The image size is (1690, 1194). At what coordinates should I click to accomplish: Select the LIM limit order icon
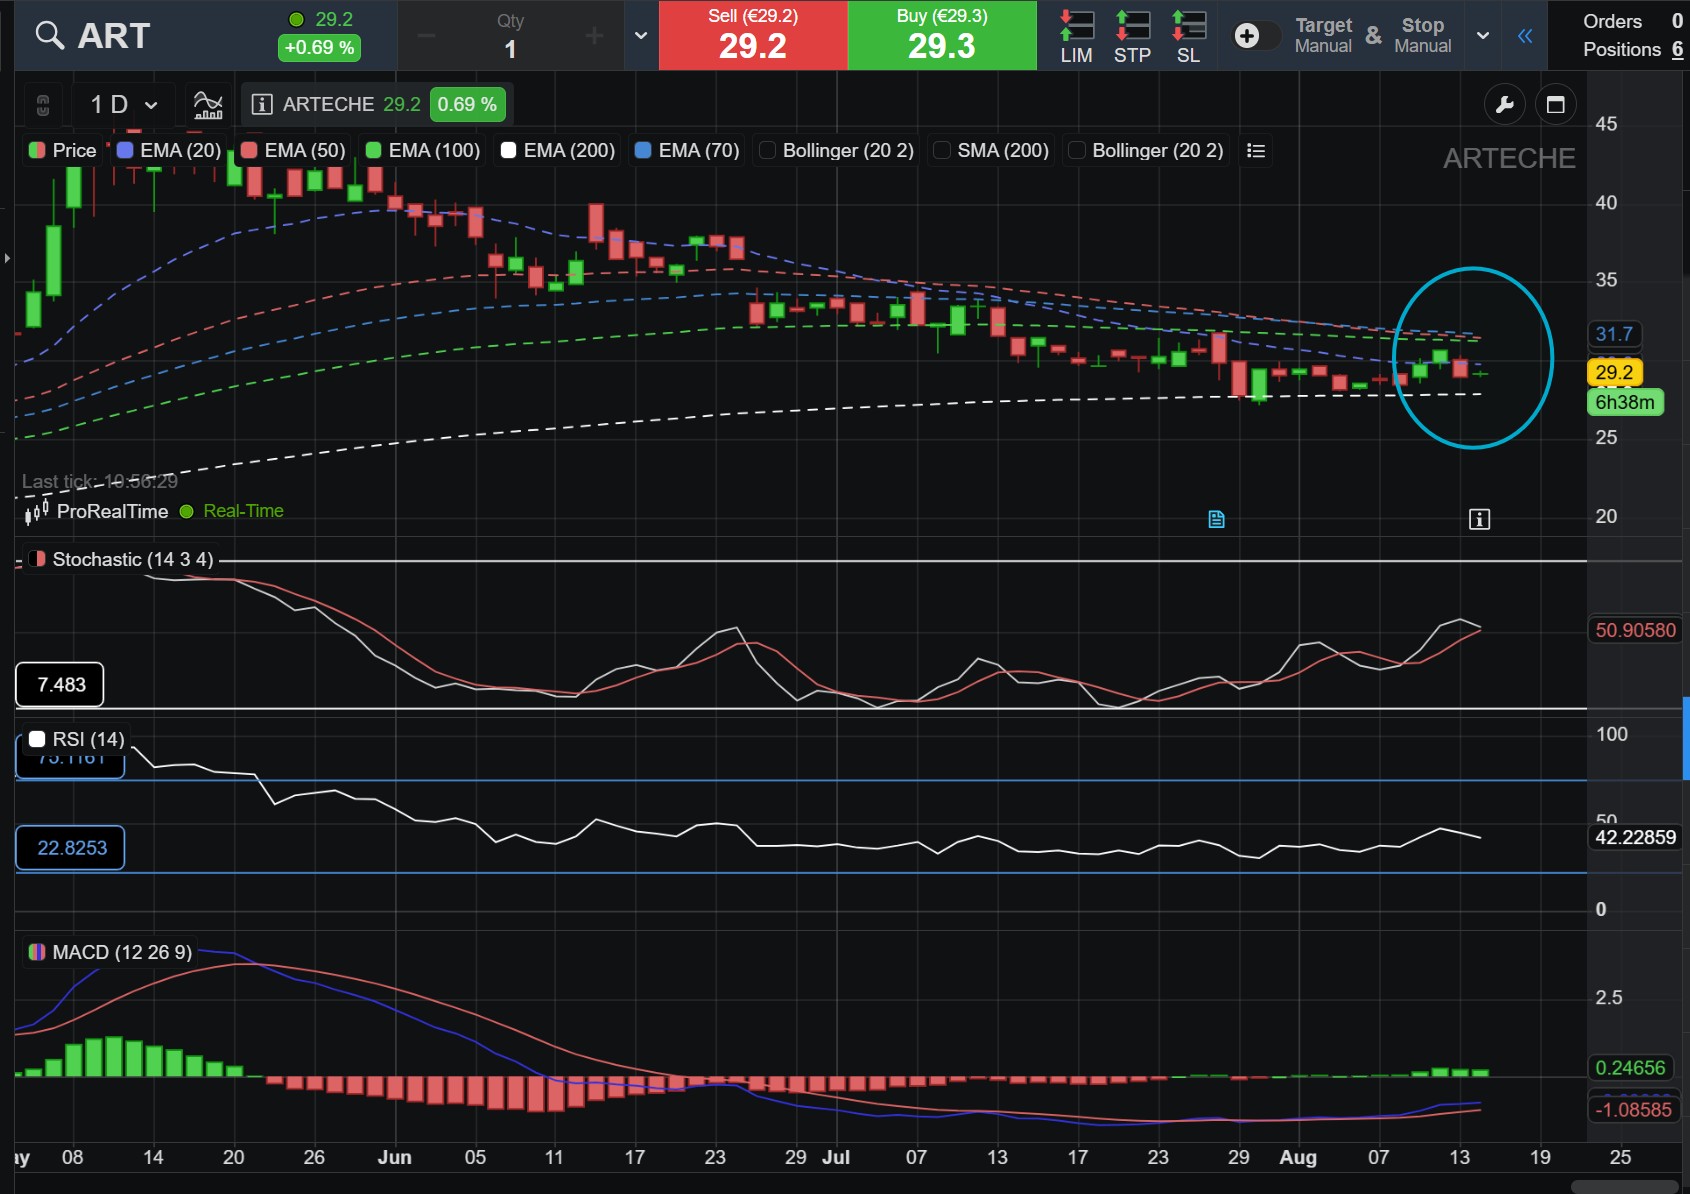(x=1076, y=36)
